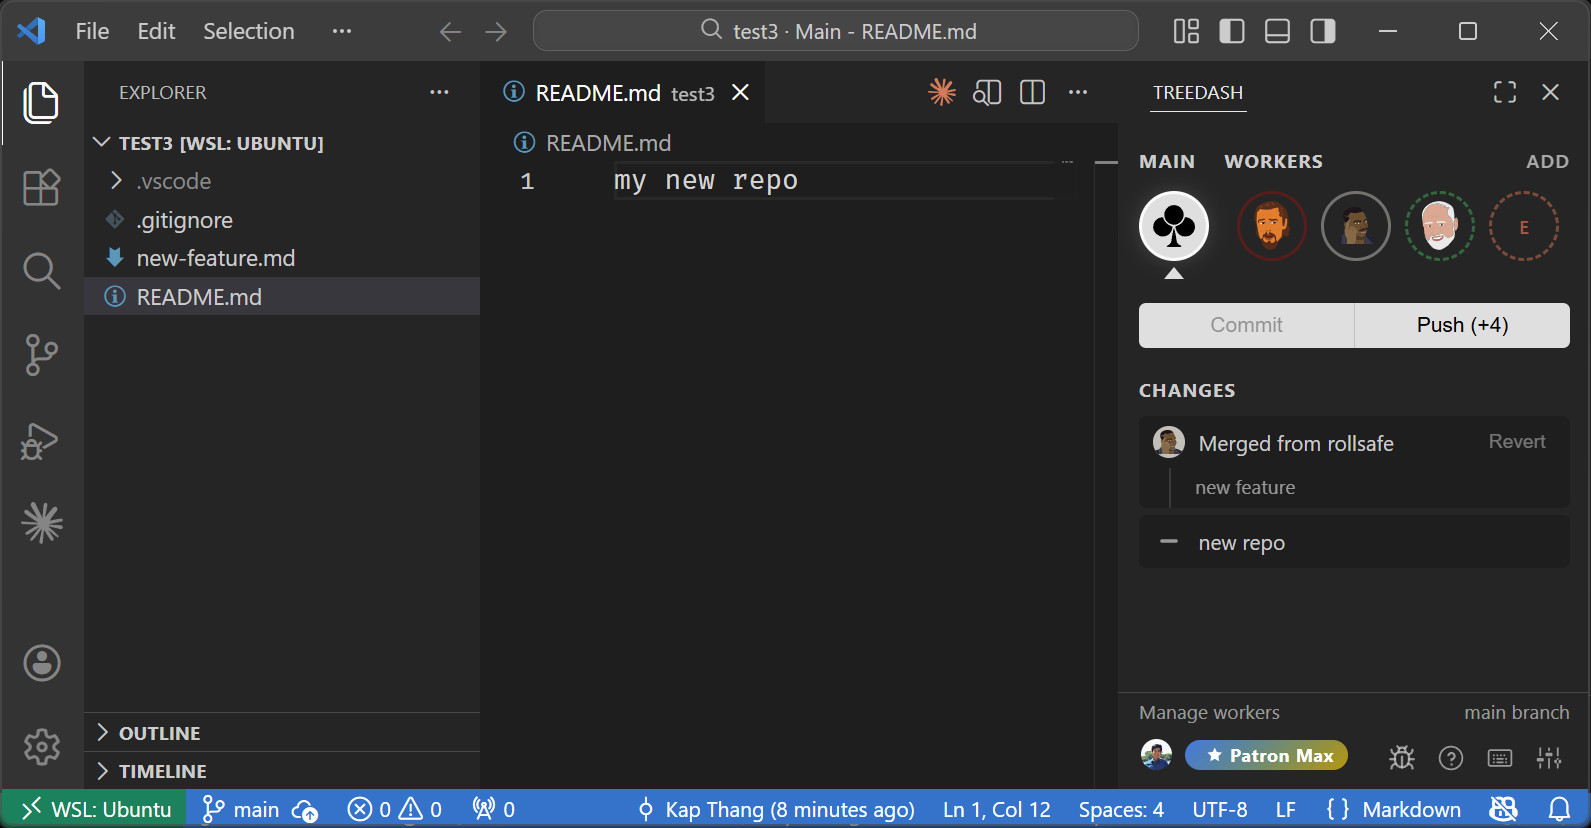Image resolution: width=1591 pixels, height=828 pixels.
Task: Customize layout icon in title bar
Action: 1186,32
